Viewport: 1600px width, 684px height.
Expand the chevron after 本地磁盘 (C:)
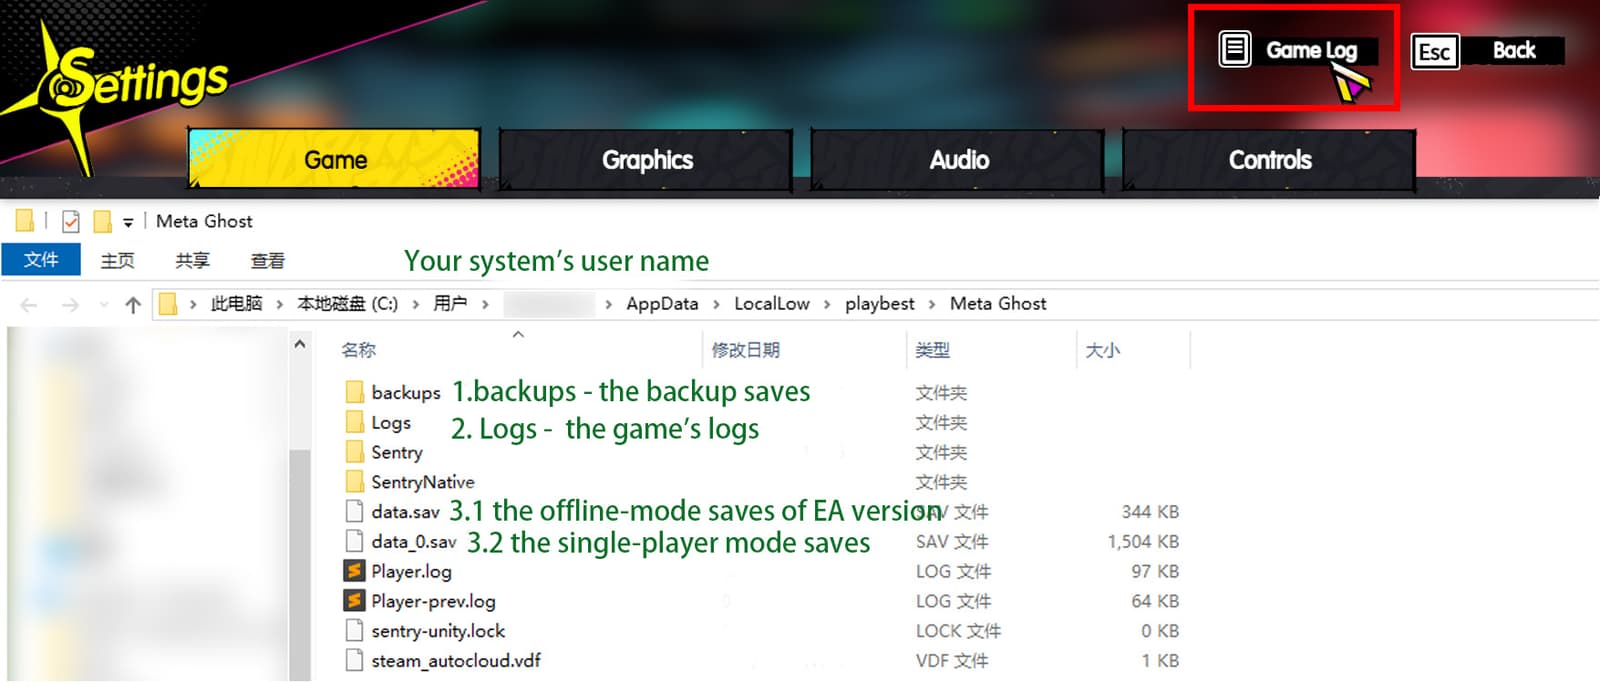415,304
